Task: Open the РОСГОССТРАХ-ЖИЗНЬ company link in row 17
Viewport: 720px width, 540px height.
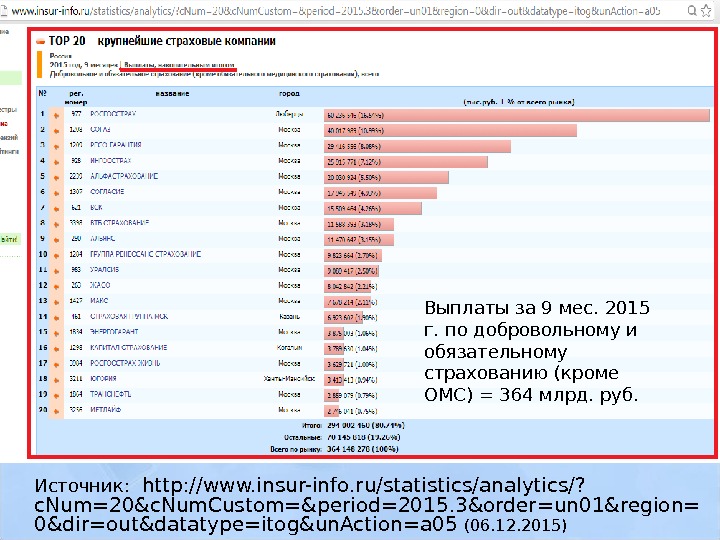Action: (125, 363)
